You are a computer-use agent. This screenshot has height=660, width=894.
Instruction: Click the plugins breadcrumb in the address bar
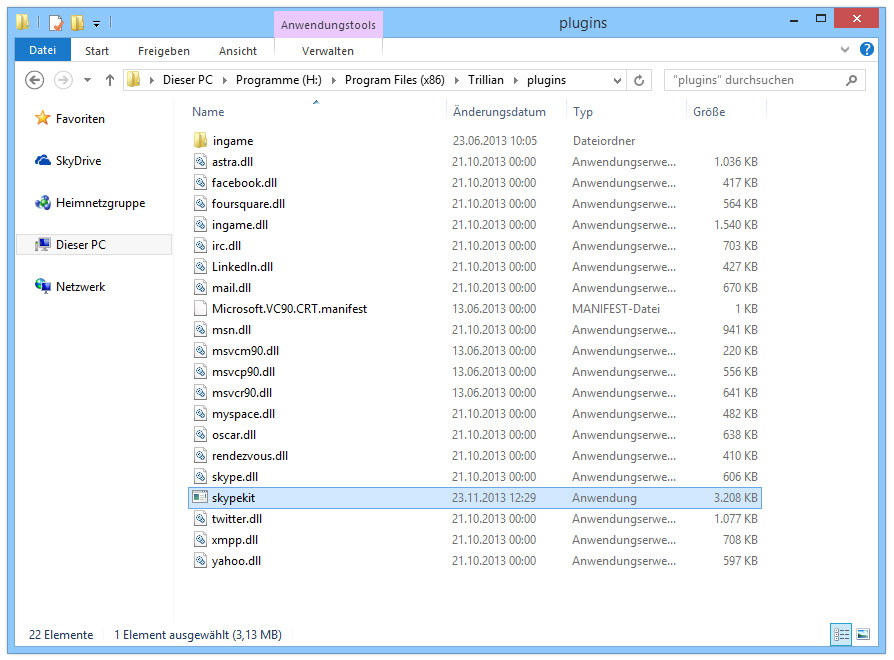point(546,80)
